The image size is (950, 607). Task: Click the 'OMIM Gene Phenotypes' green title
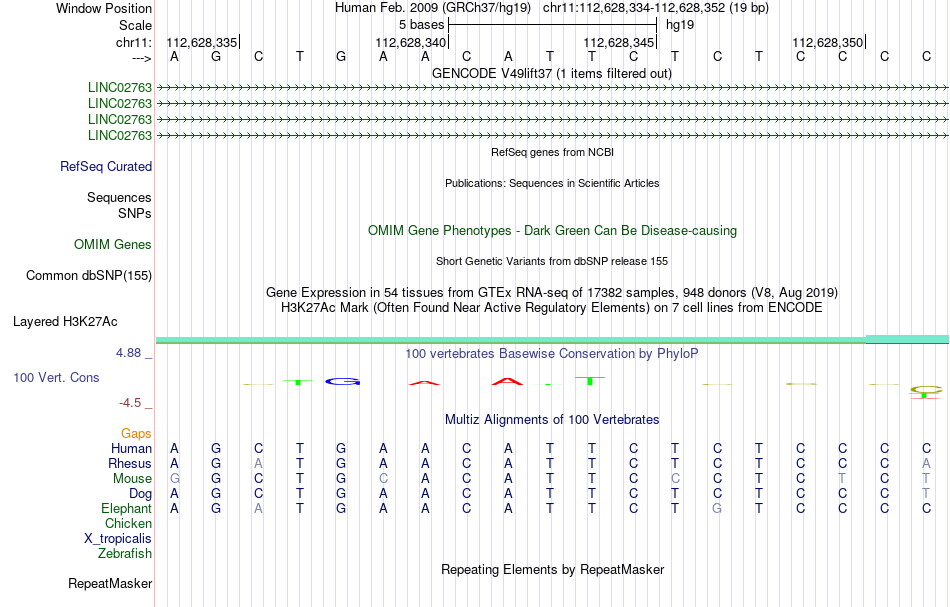click(x=552, y=230)
